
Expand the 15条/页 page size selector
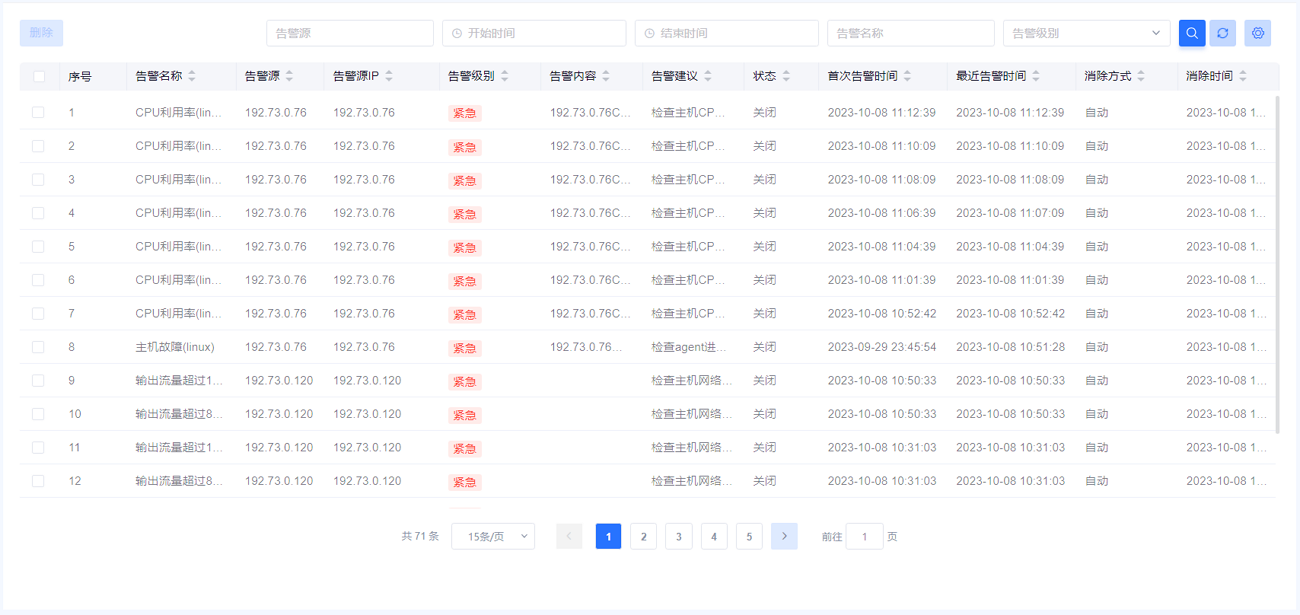(493, 537)
